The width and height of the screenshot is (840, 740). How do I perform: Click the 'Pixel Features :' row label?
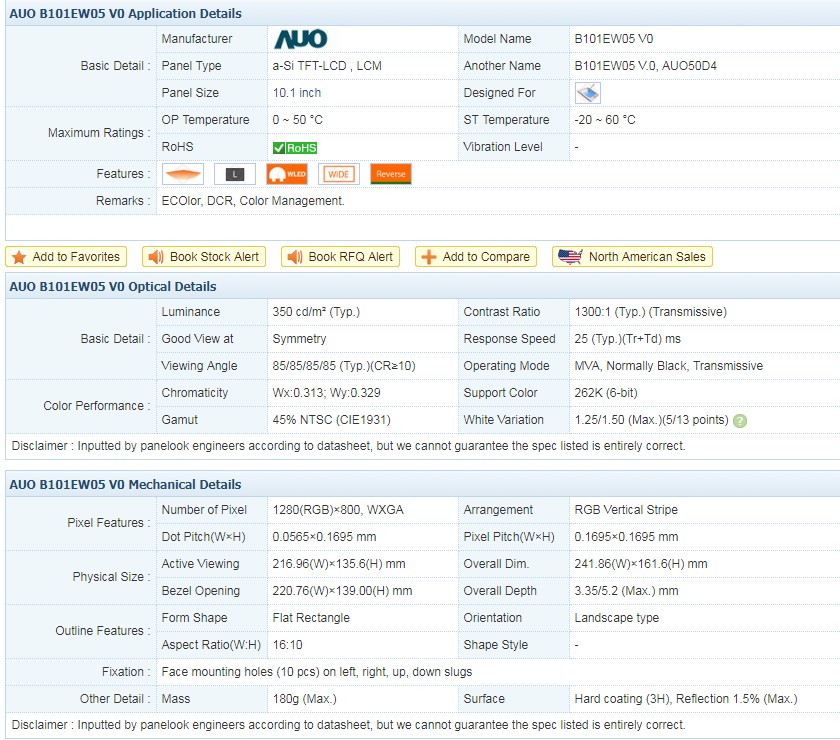109,522
